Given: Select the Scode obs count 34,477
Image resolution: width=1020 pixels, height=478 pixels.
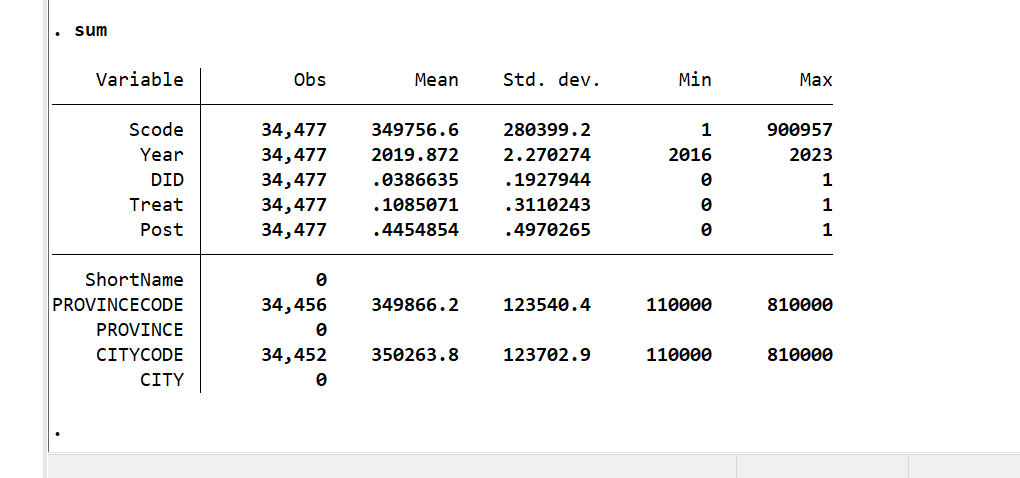Looking at the screenshot, I should pos(294,130).
